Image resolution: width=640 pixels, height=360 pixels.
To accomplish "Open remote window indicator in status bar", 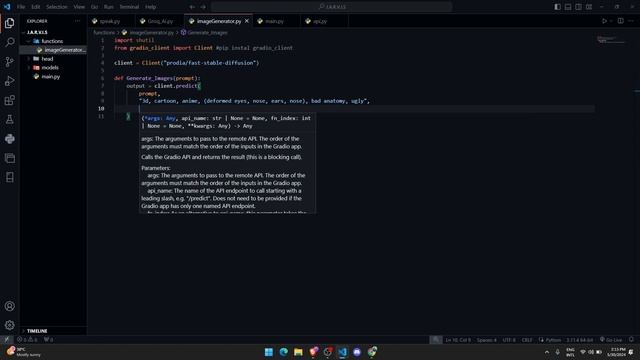I will [x=7, y=340].
